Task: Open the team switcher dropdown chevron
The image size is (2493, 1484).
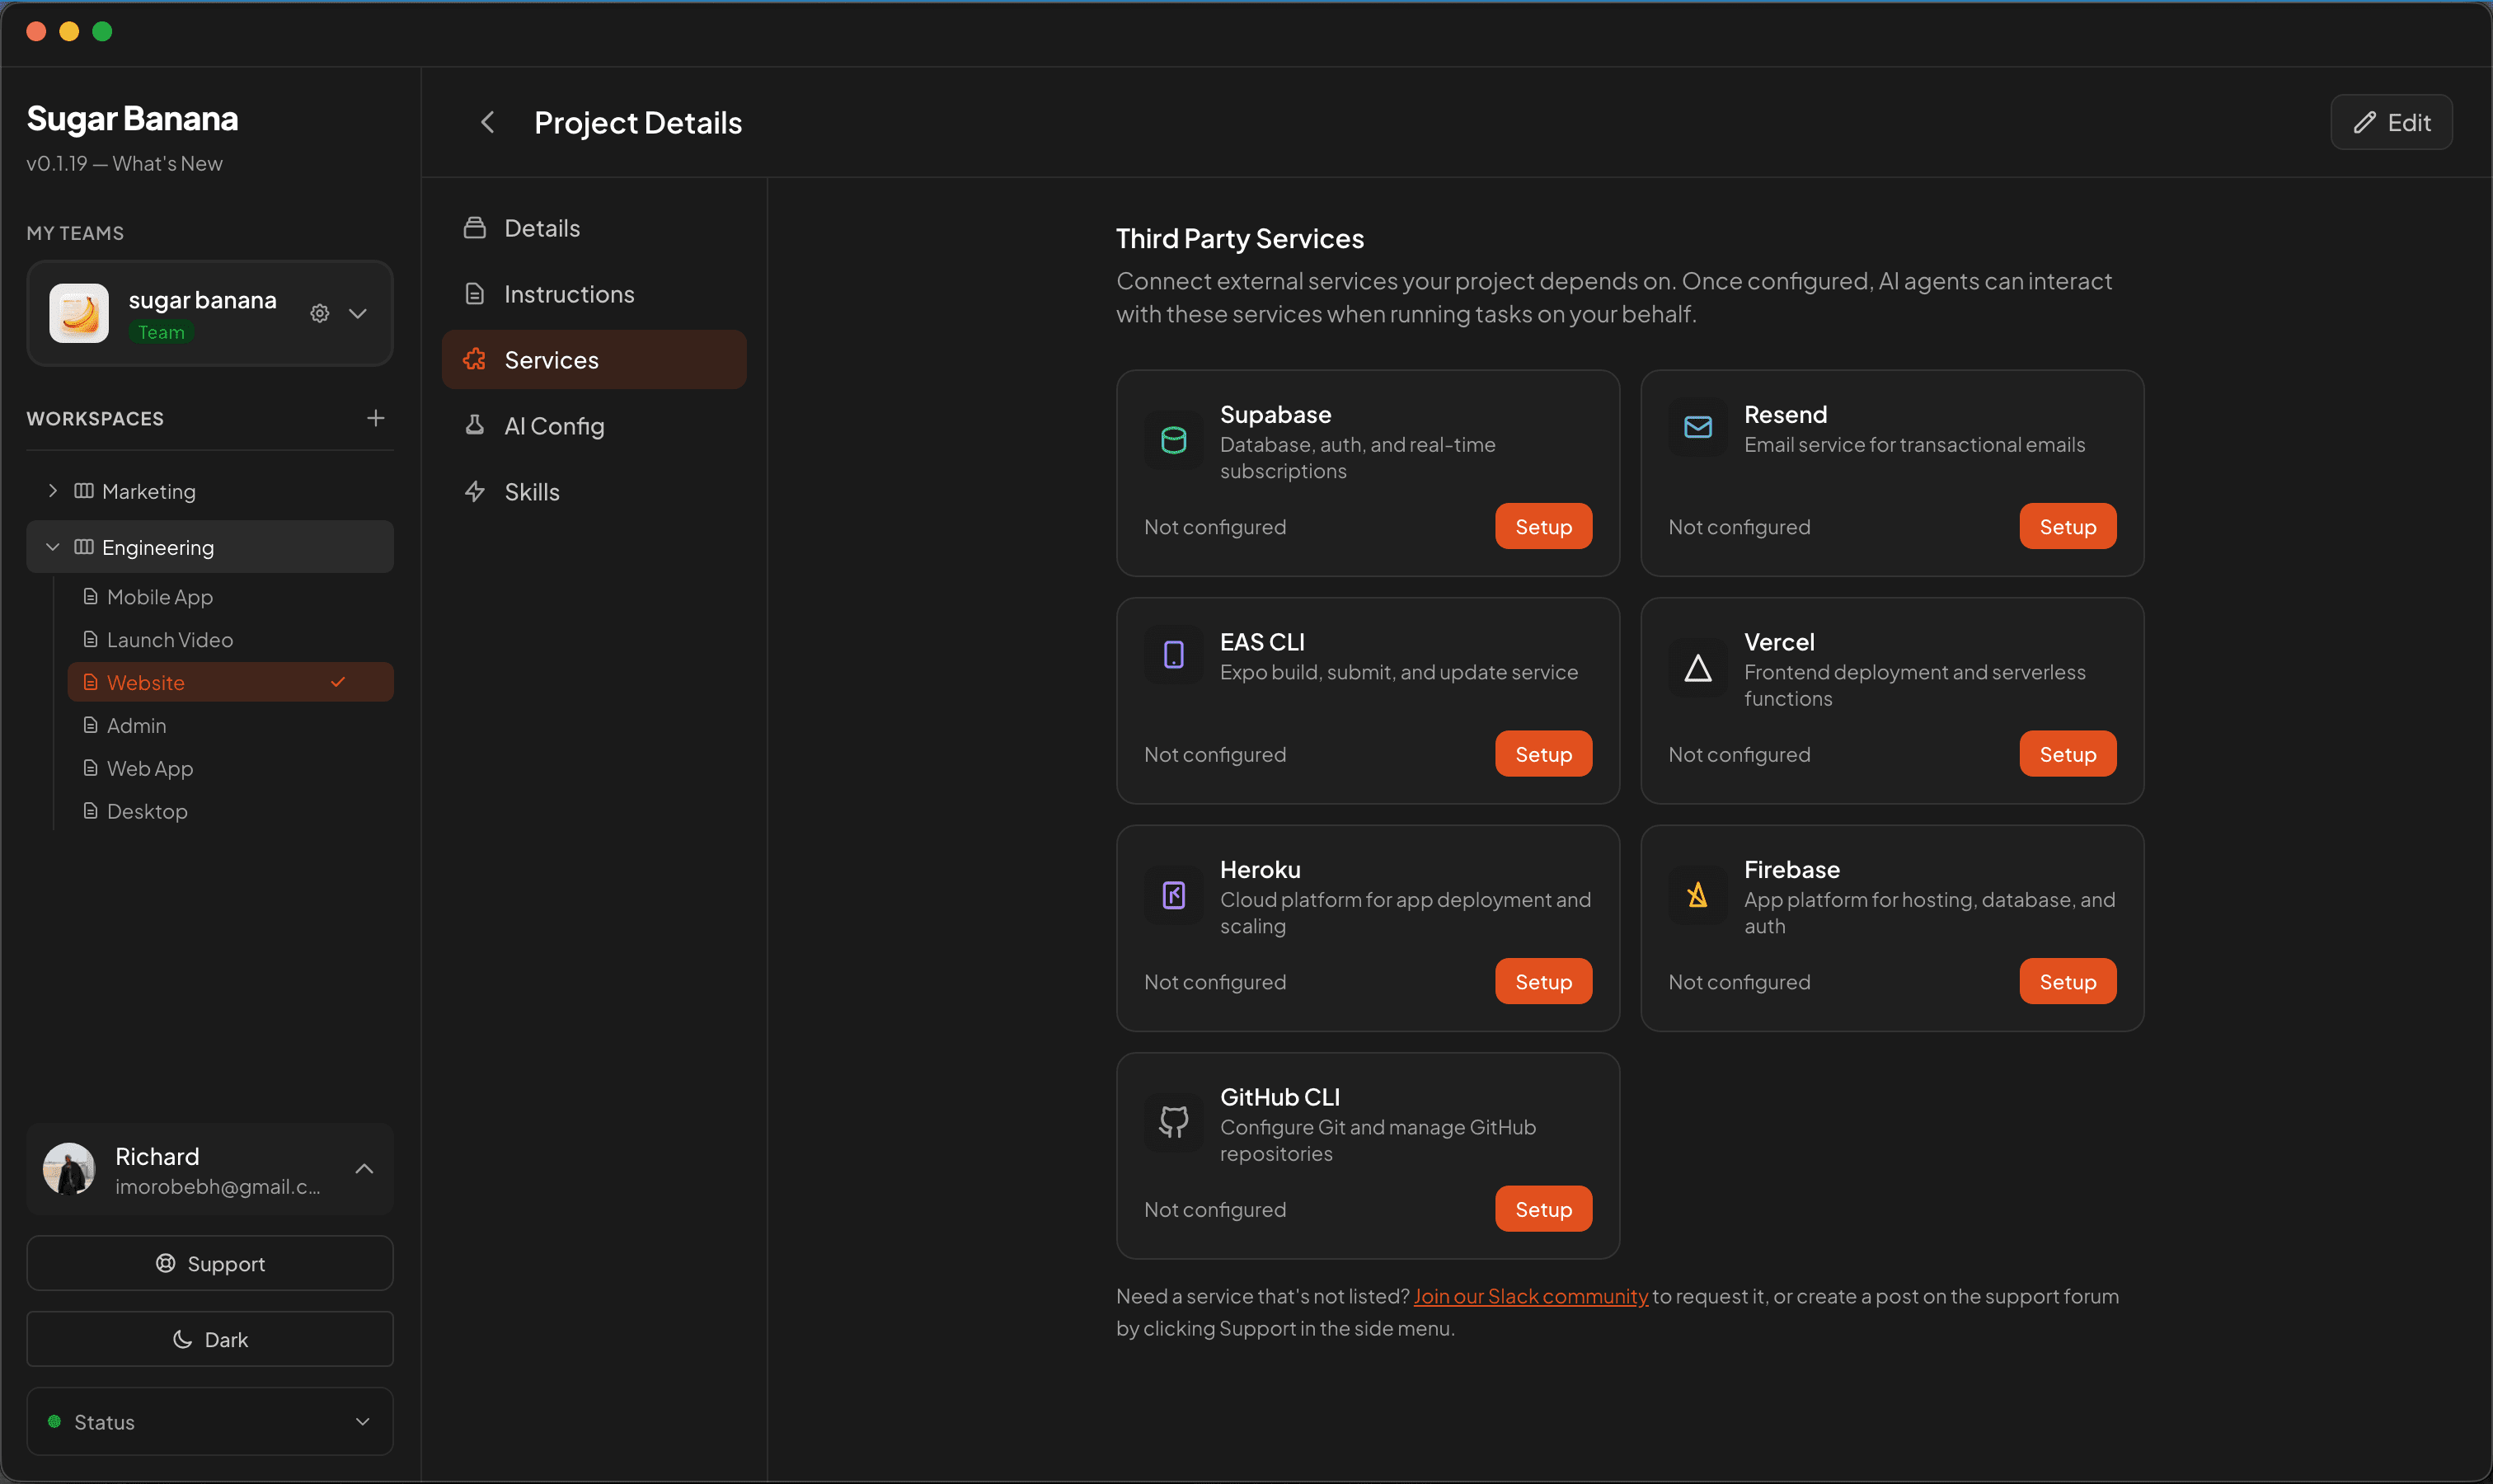Action: pyautogui.click(x=358, y=313)
